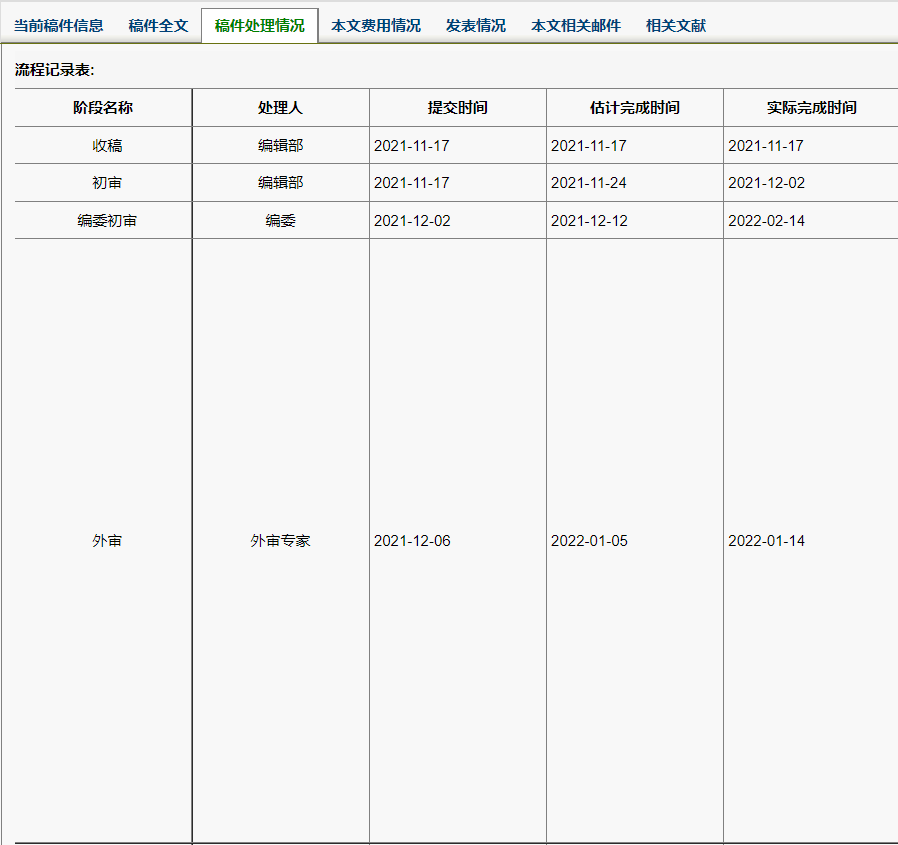Click actual completion date 2022-02-14
The image size is (898, 845).
pos(766,221)
